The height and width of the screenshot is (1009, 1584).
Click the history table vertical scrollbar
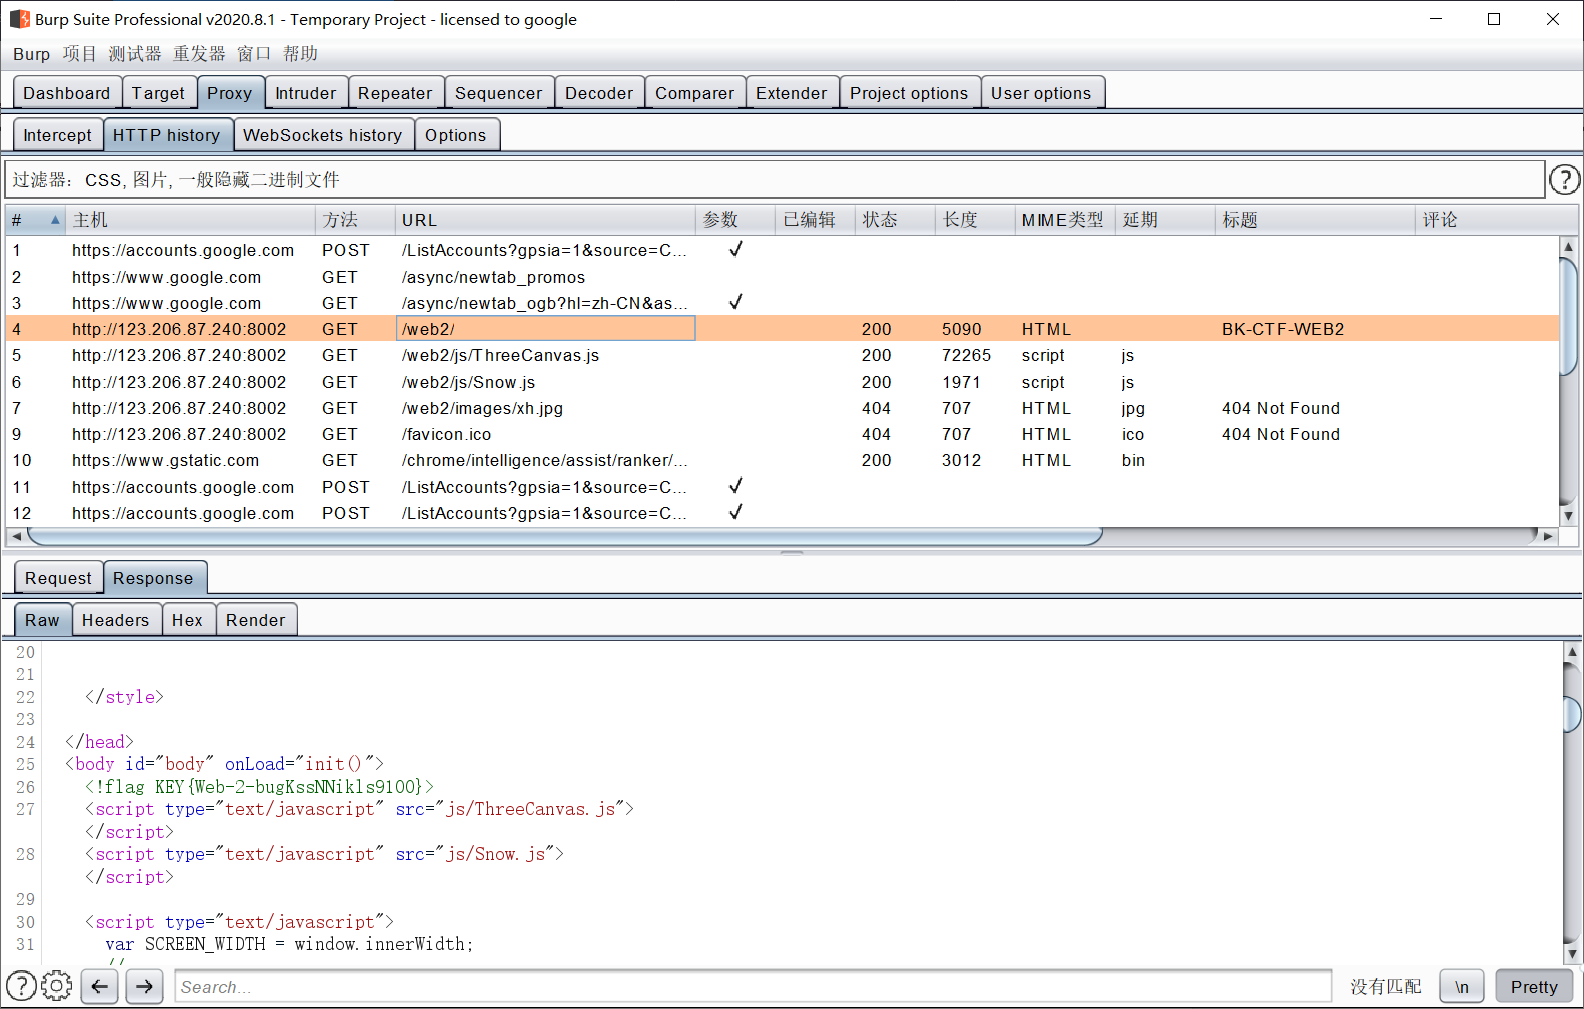tap(1568, 316)
